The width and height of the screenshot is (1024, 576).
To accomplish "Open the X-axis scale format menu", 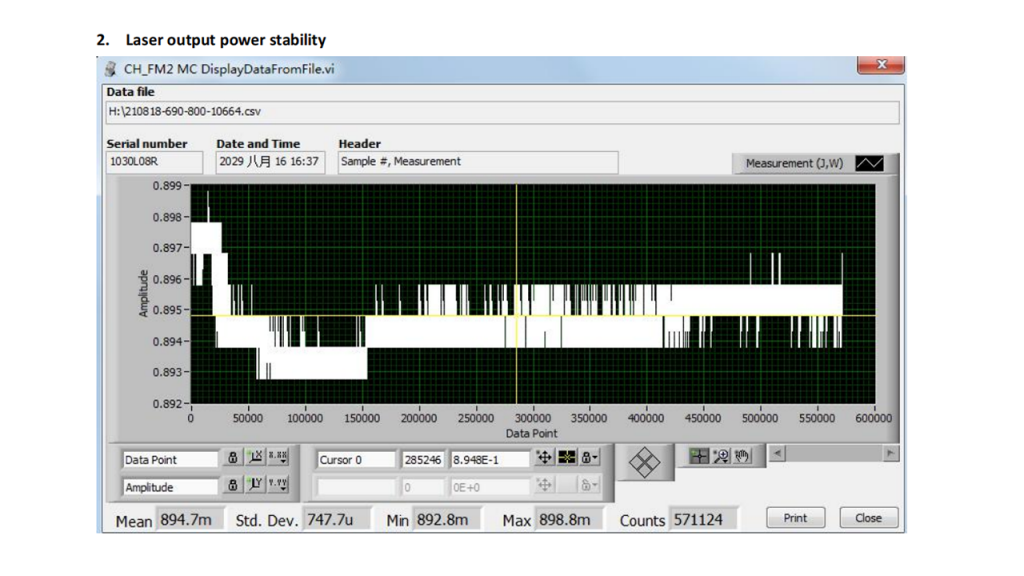I will 278,458.
